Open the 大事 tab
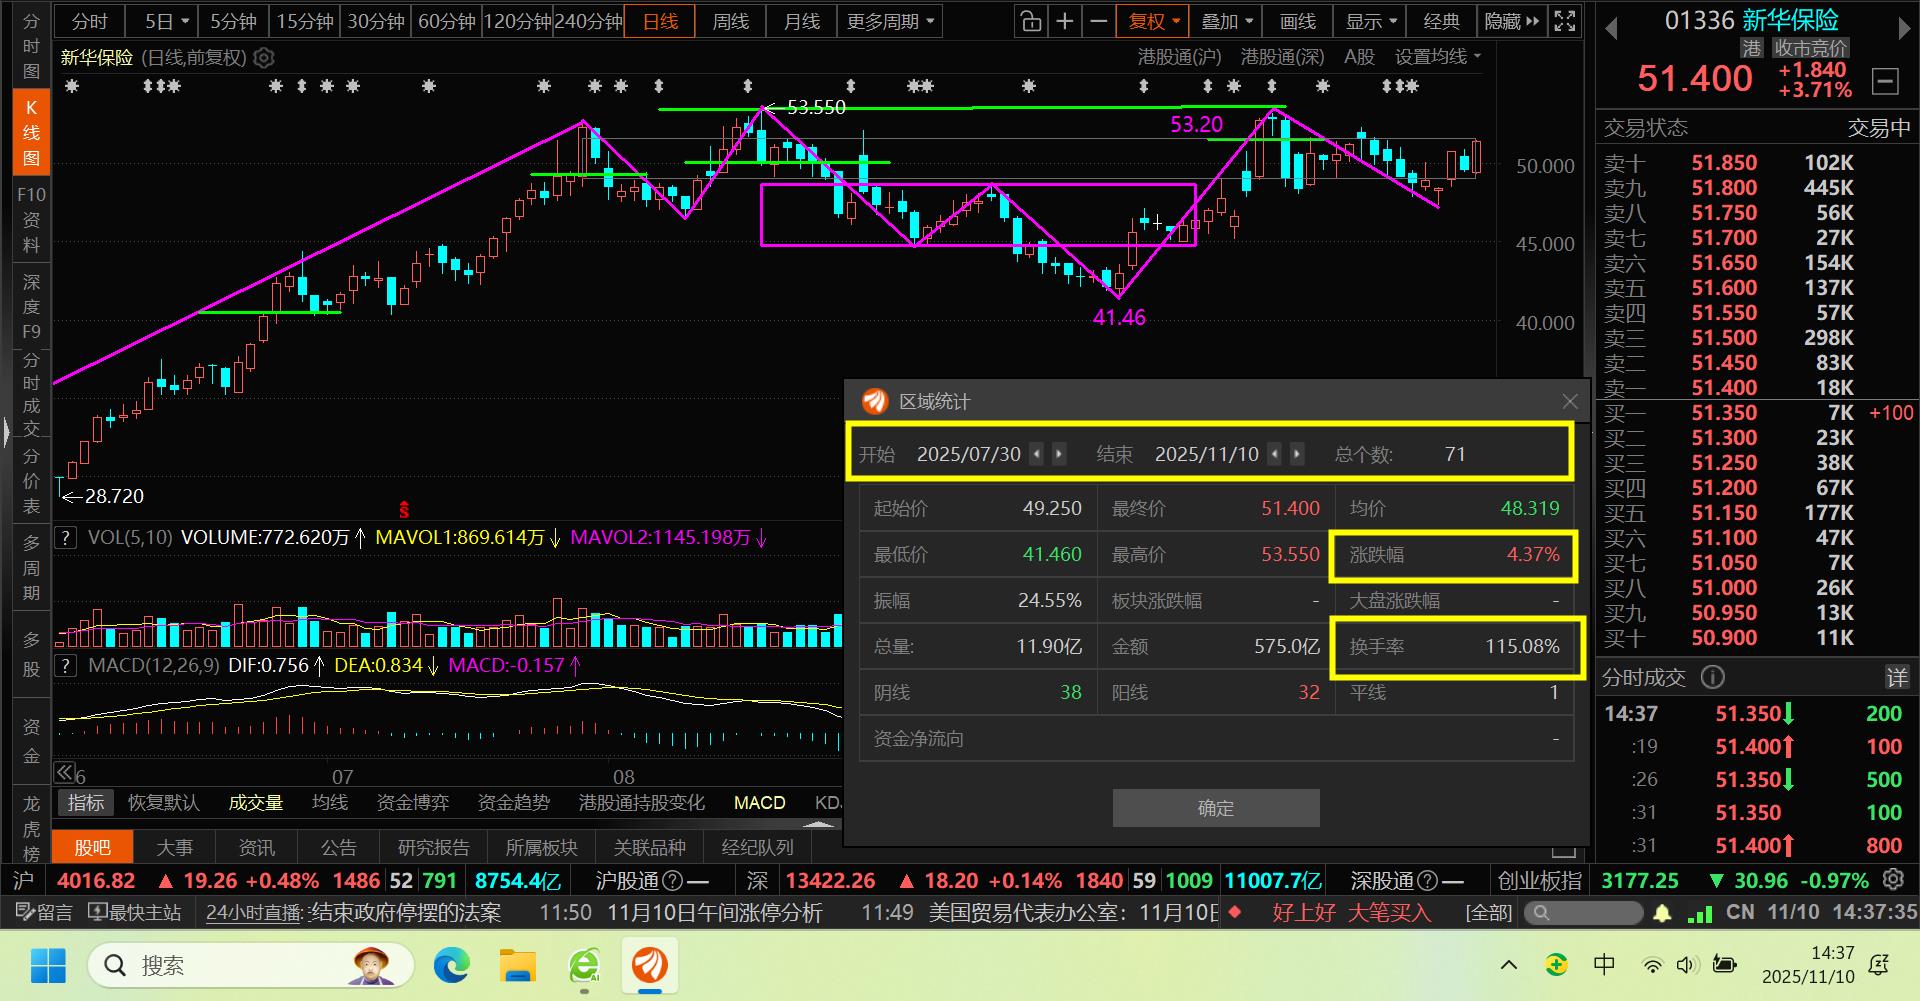Screen dimensions: 1920x1001 coord(175,848)
